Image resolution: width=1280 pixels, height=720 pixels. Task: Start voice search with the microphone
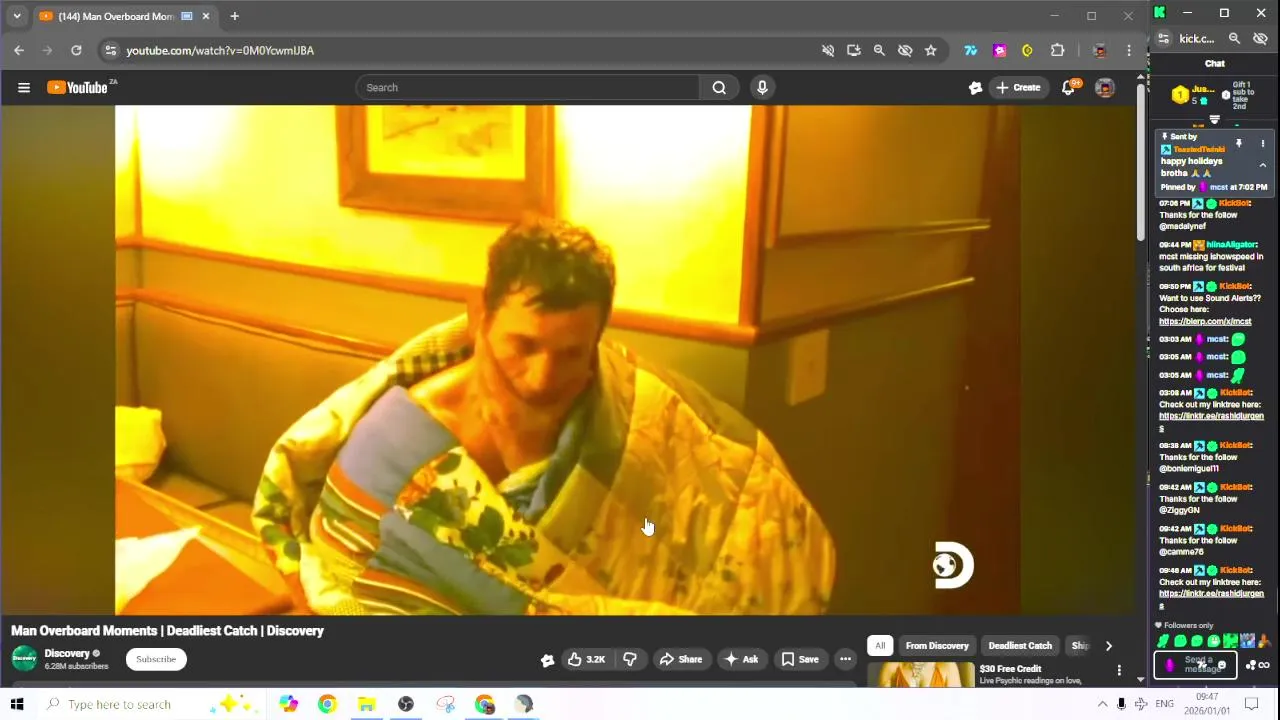(x=762, y=88)
